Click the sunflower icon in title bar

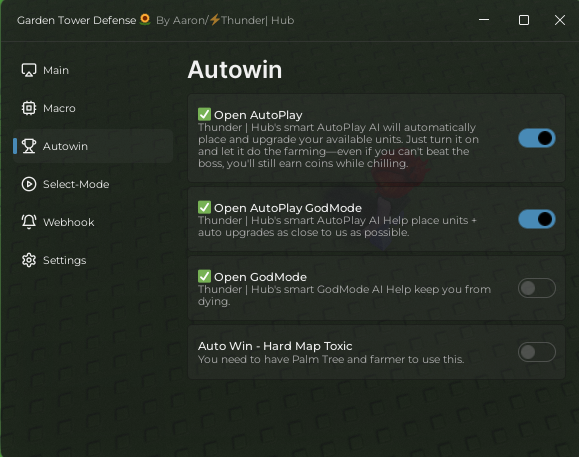tap(145, 19)
